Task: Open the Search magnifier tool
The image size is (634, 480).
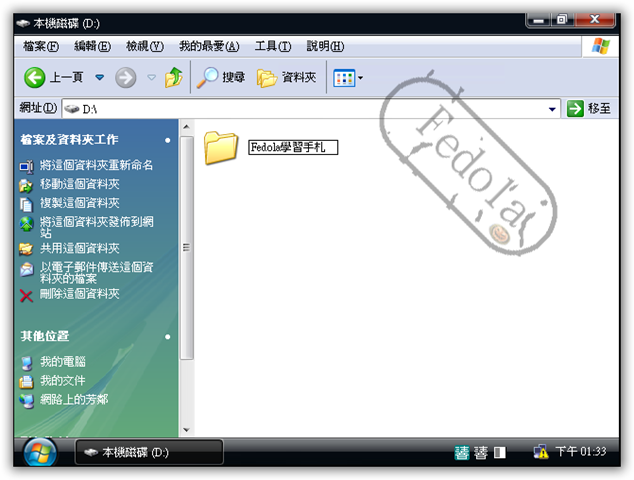Action: point(210,77)
